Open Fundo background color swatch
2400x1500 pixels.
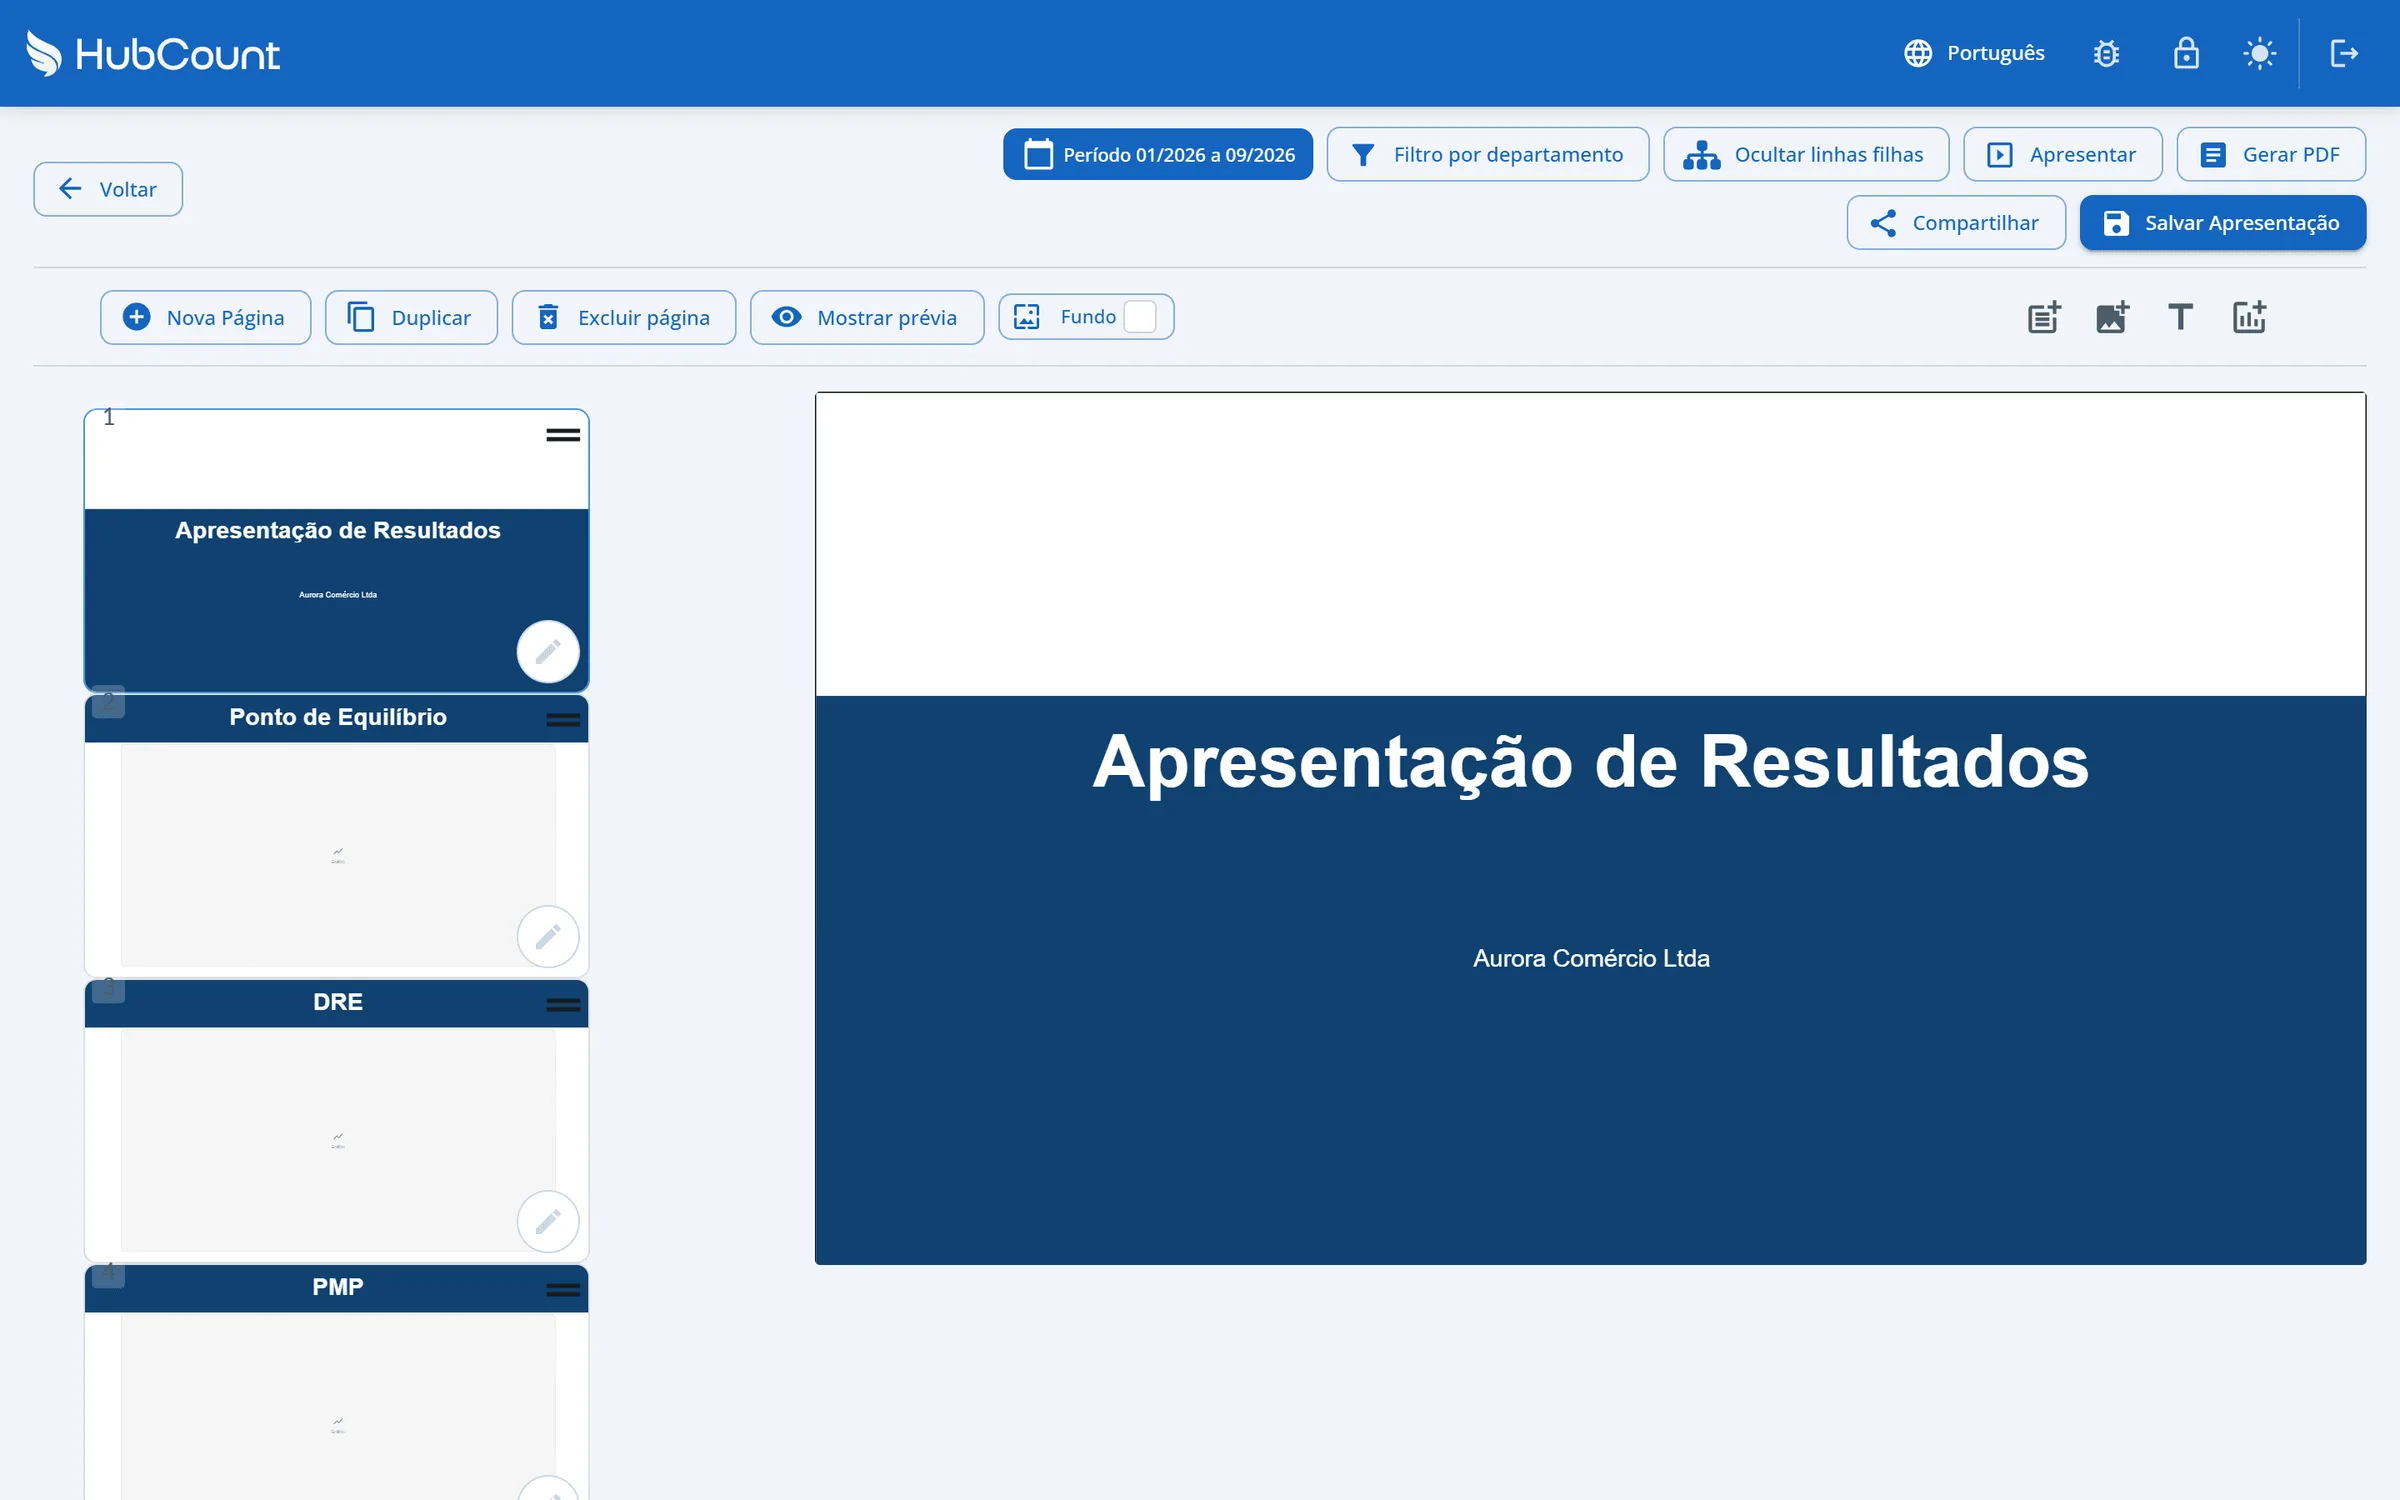tap(1140, 317)
